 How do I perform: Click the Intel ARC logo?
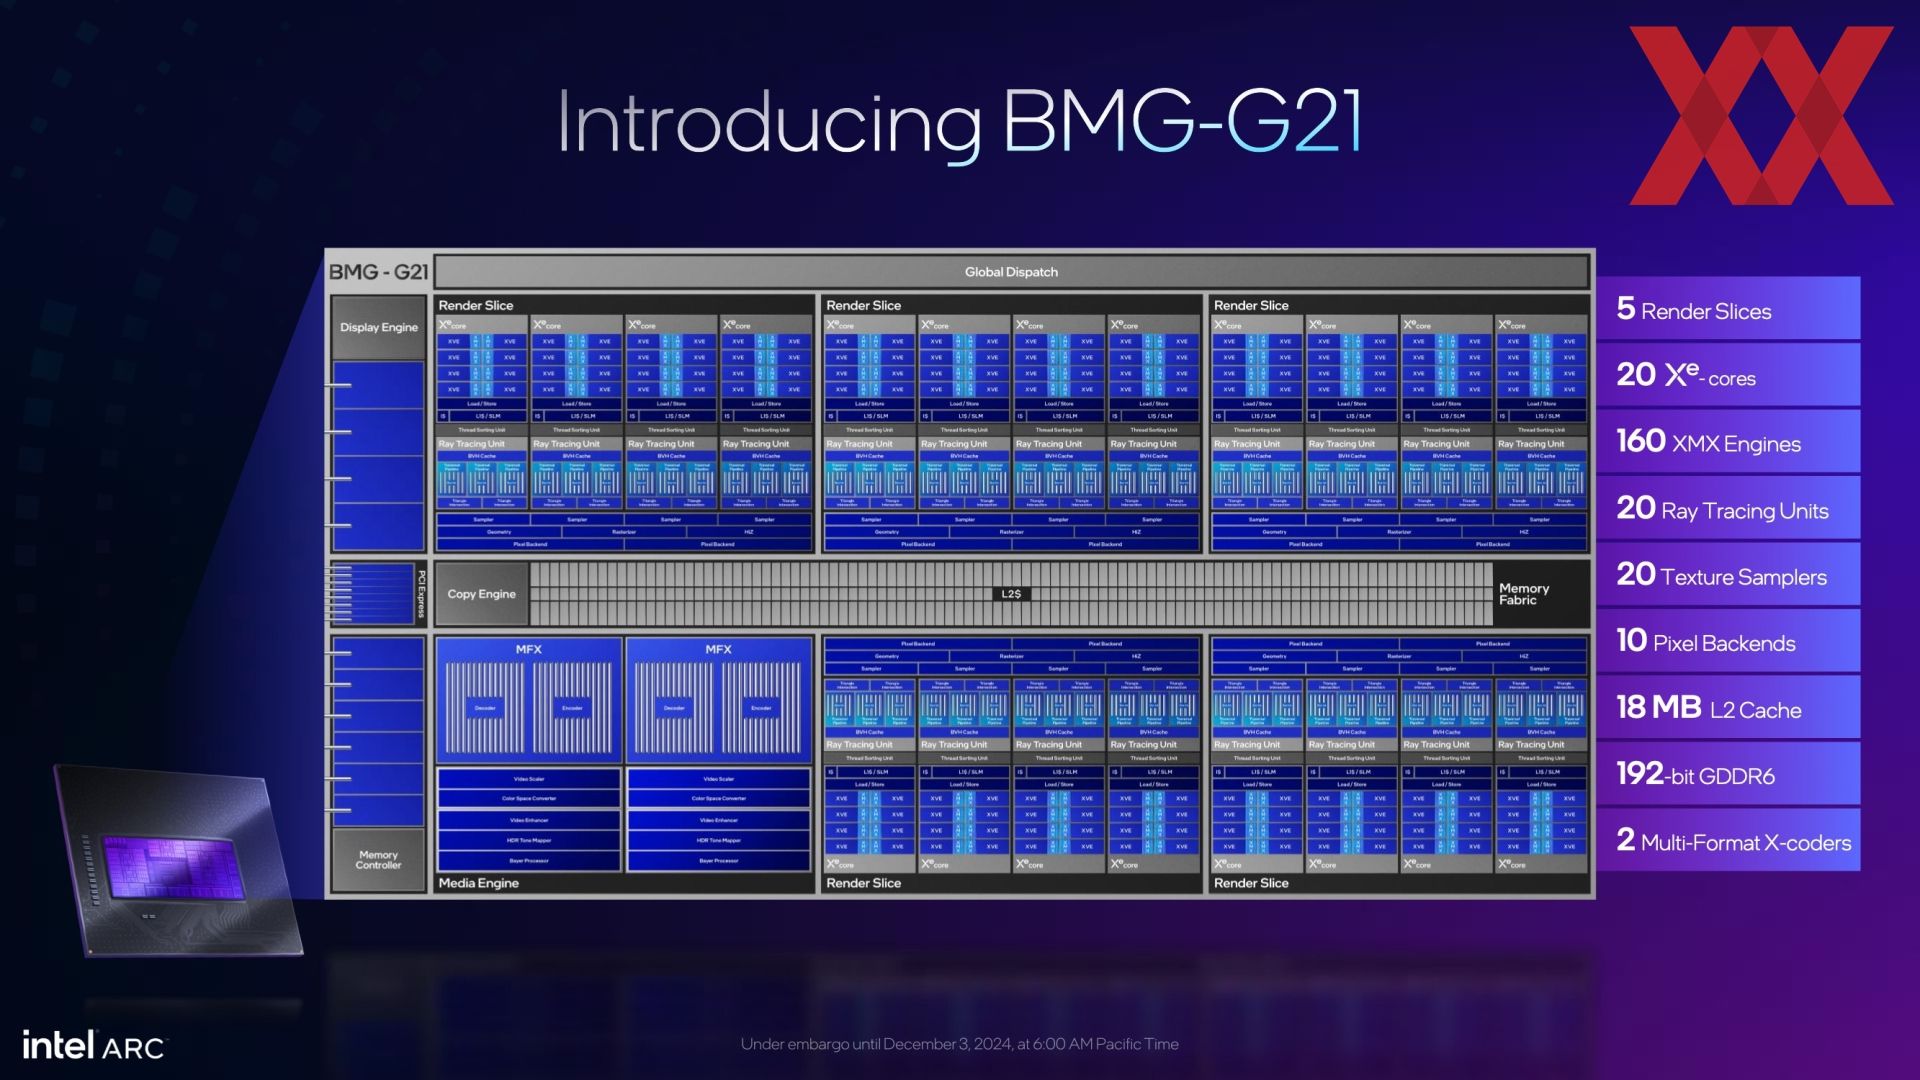[x=94, y=1046]
